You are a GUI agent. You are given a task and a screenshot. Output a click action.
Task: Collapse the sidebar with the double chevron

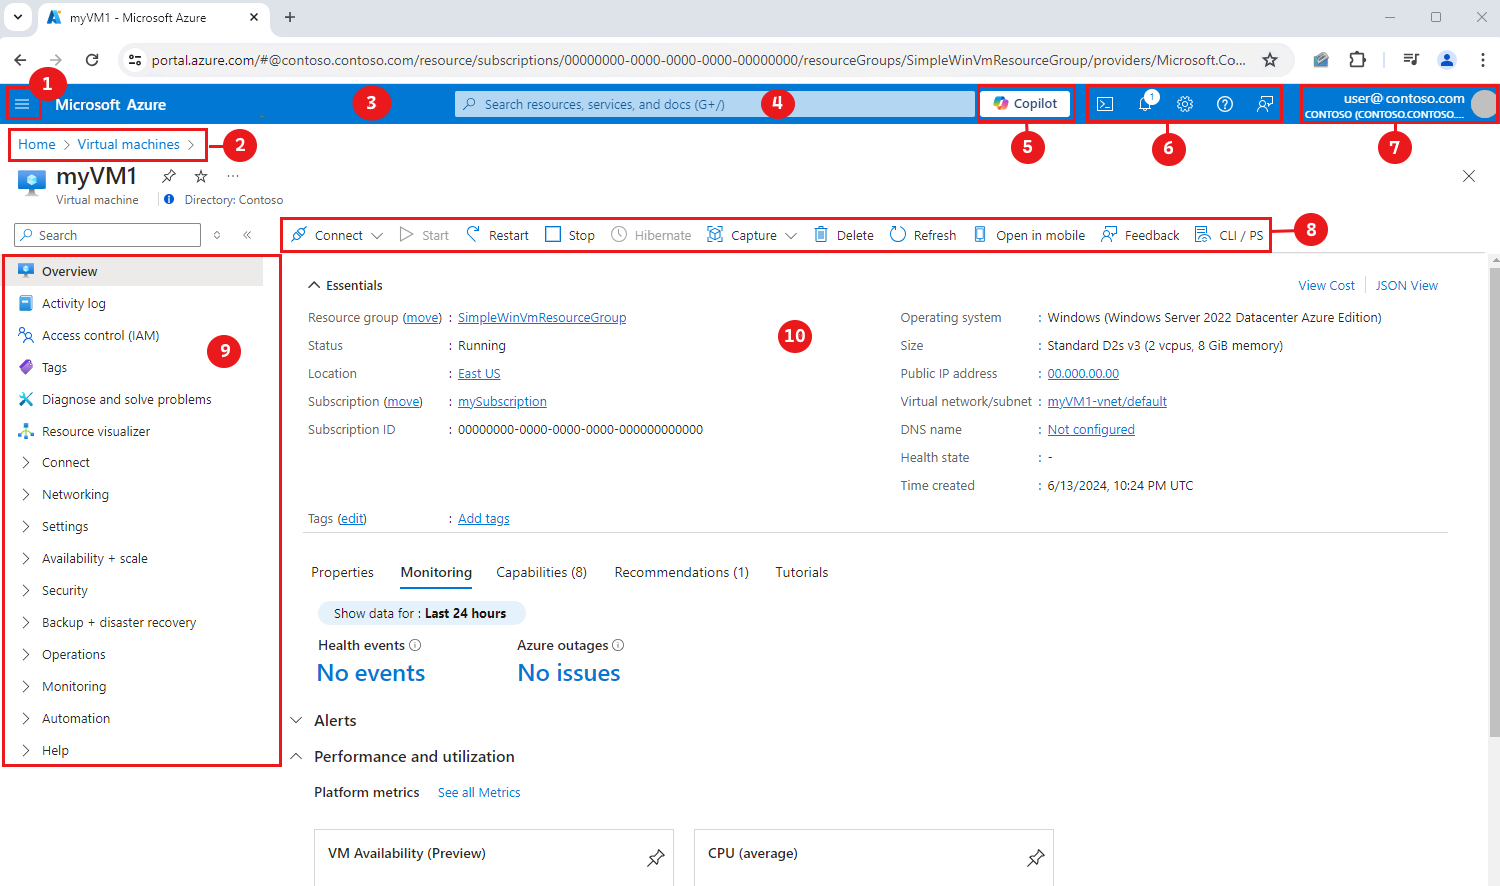coord(246,234)
